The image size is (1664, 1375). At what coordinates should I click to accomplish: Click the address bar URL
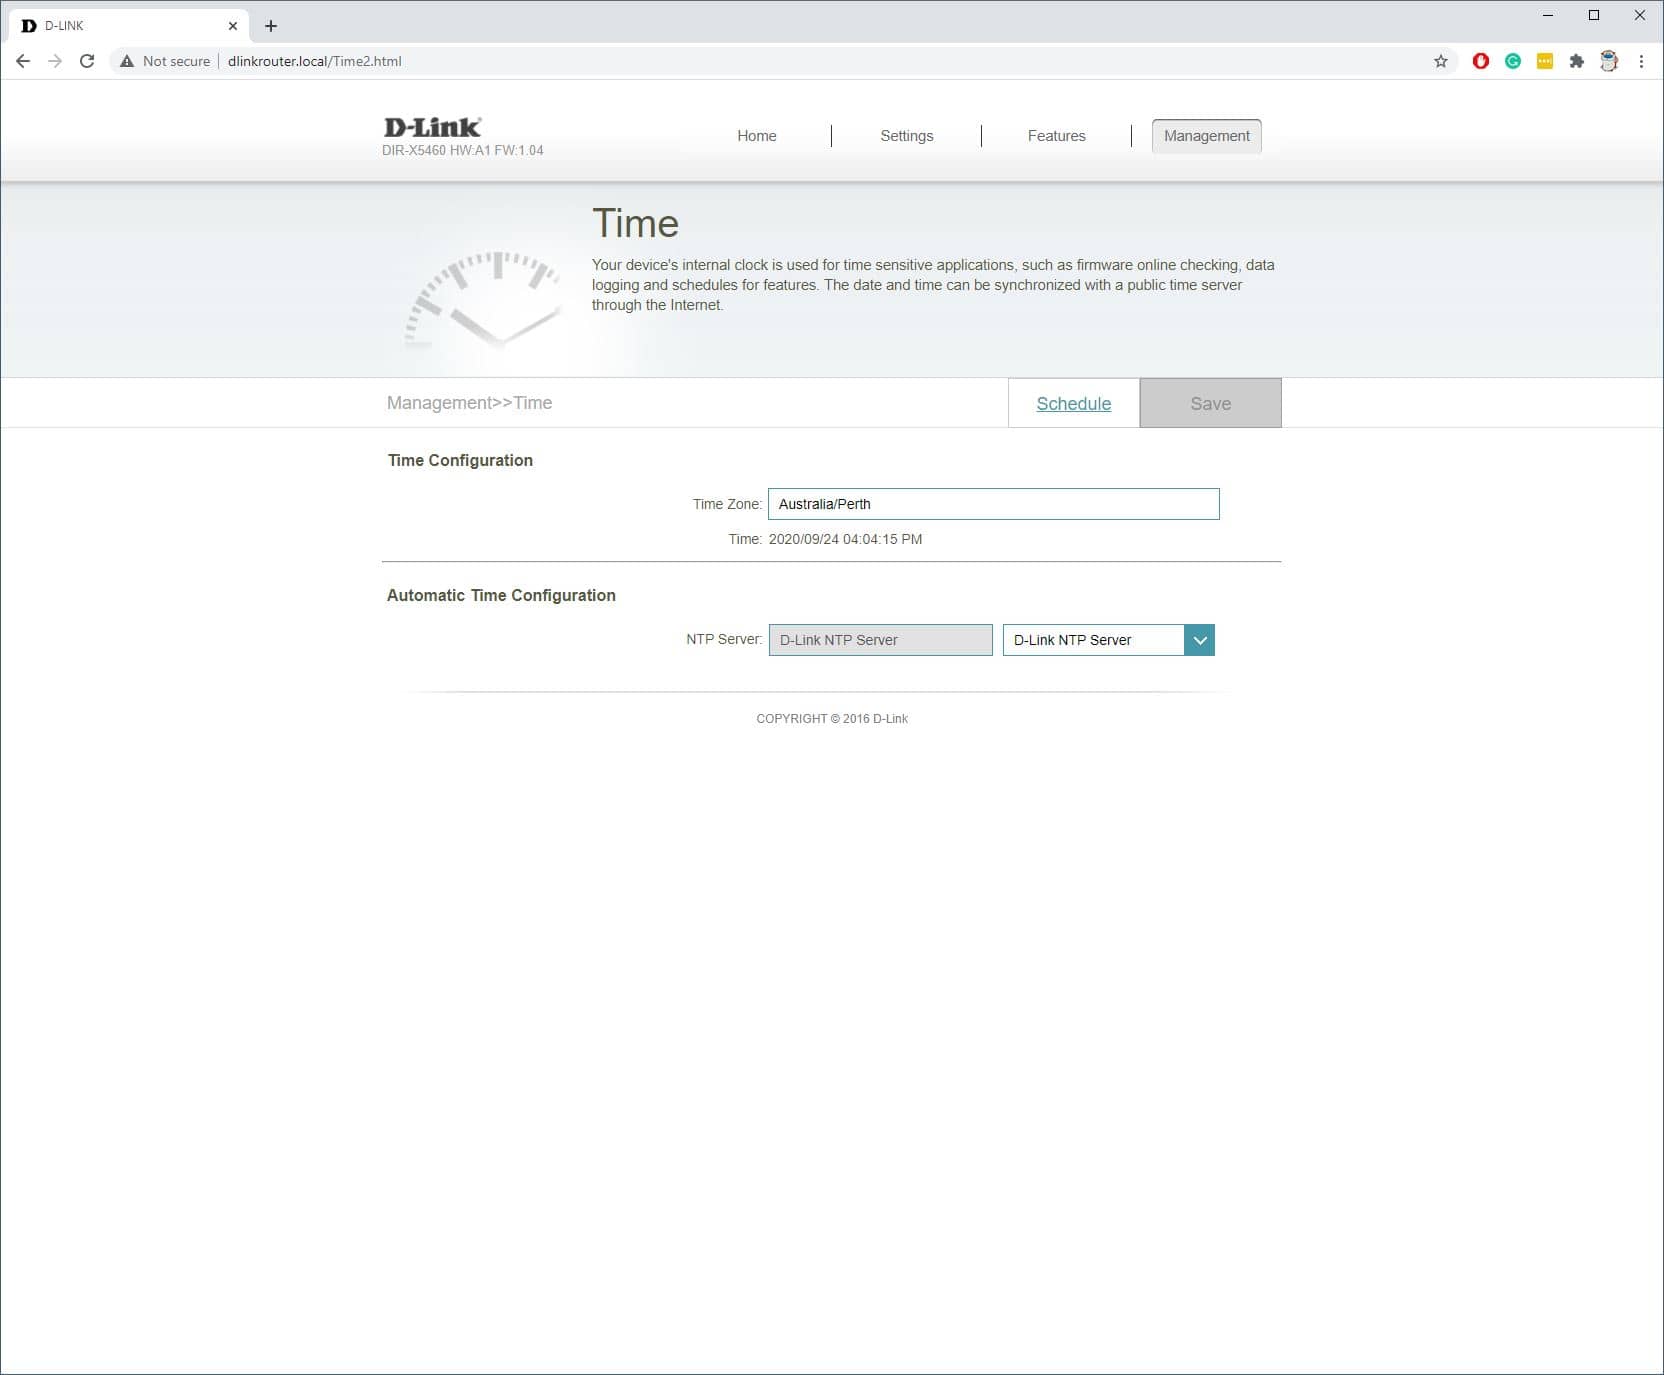(x=315, y=61)
